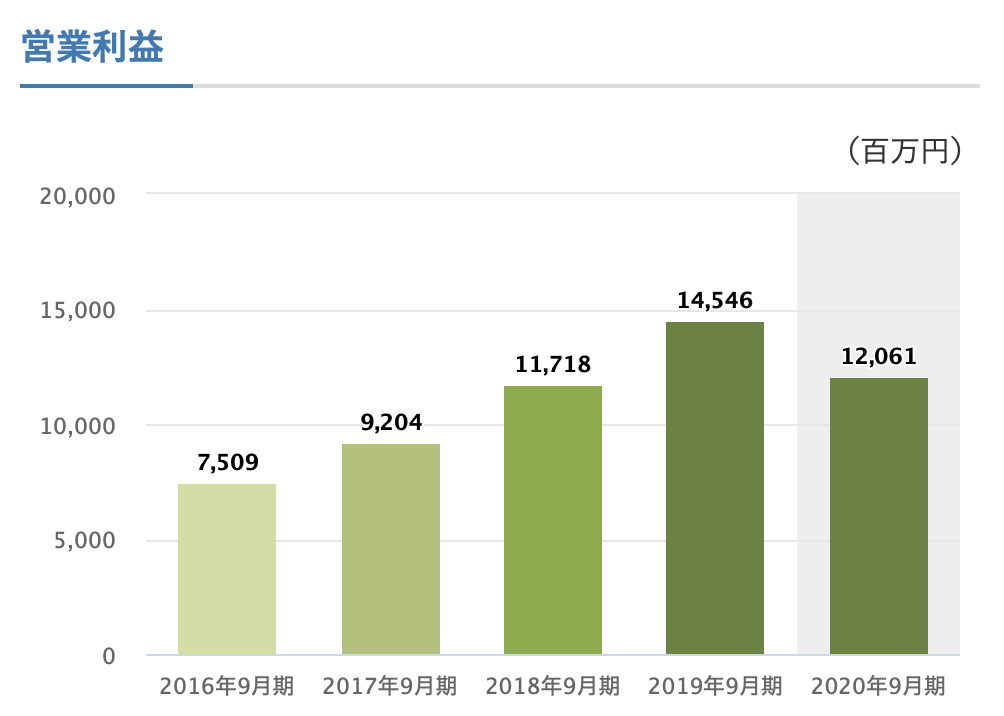The width and height of the screenshot is (1004, 716).
Task: Click the 14,546 value label
Action: pos(715,300)
